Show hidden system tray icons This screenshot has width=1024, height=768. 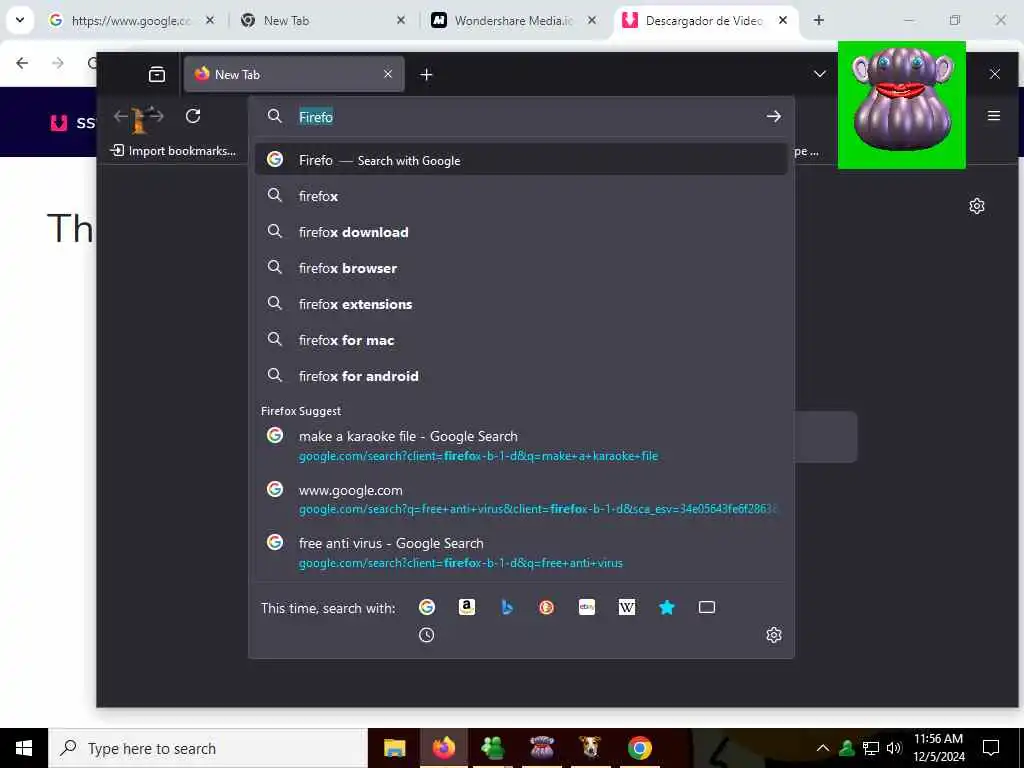pyautogui.click(x=823, y=748)
